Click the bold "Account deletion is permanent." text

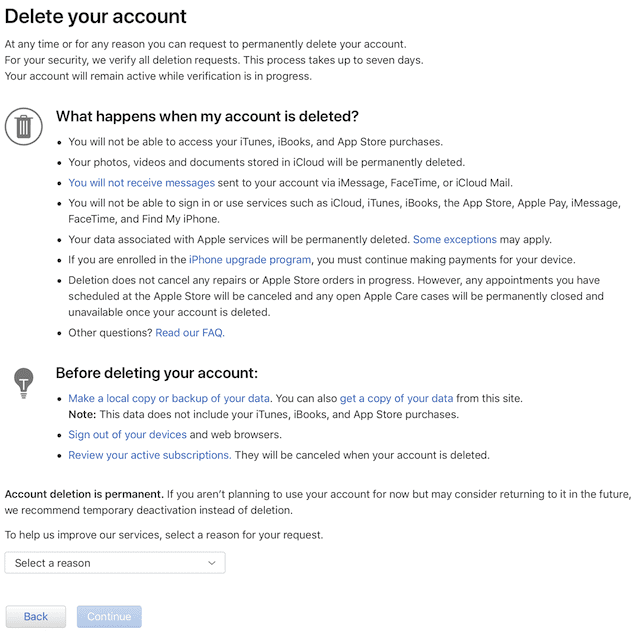[x=84, y=494]
